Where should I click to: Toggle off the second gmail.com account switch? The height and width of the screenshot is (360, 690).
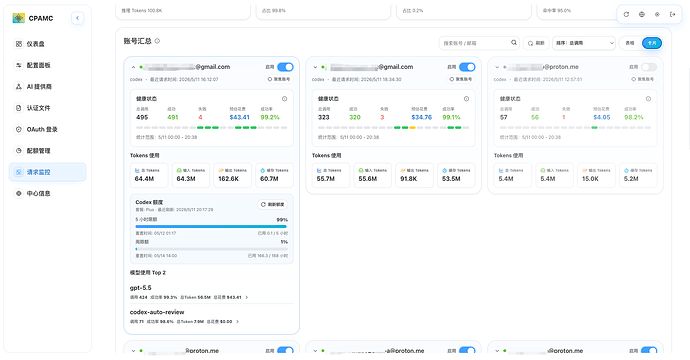click(x=467, y=67)
